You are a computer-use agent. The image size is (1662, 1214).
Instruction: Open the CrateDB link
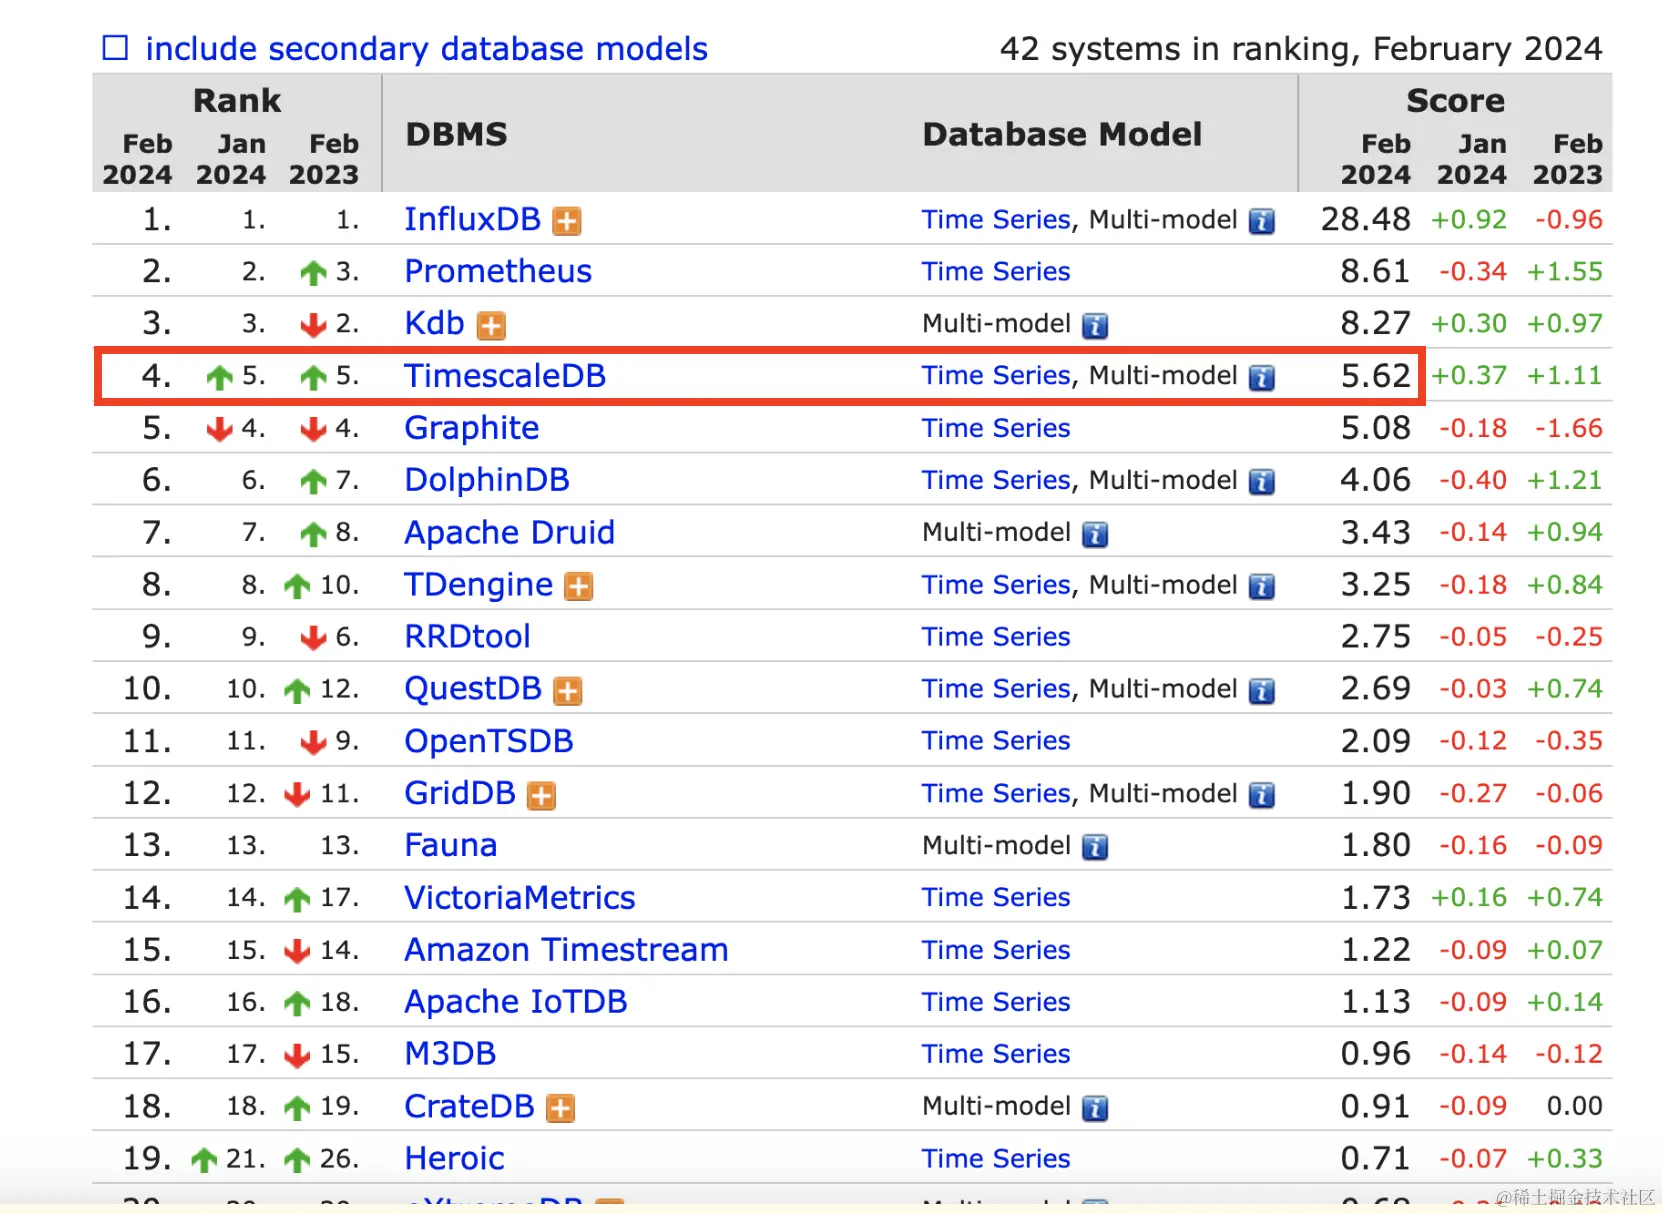[x=469, y=1106]
